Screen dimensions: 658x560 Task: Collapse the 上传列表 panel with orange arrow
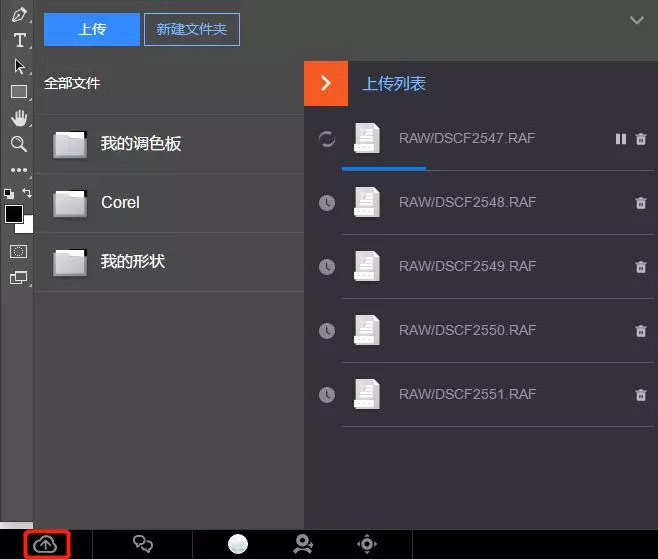click(x=326, y=84)
